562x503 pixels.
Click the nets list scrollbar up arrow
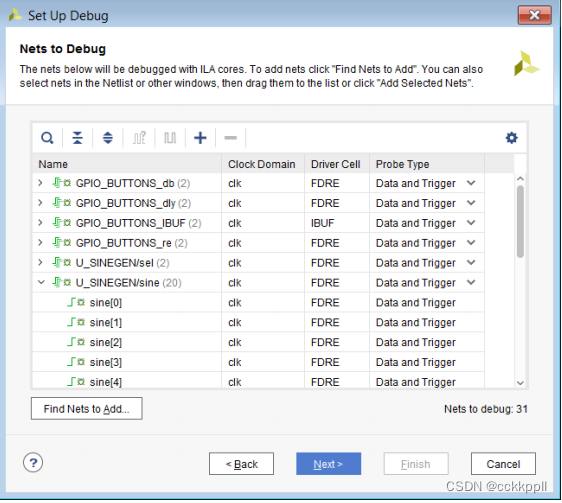point(520,179)
